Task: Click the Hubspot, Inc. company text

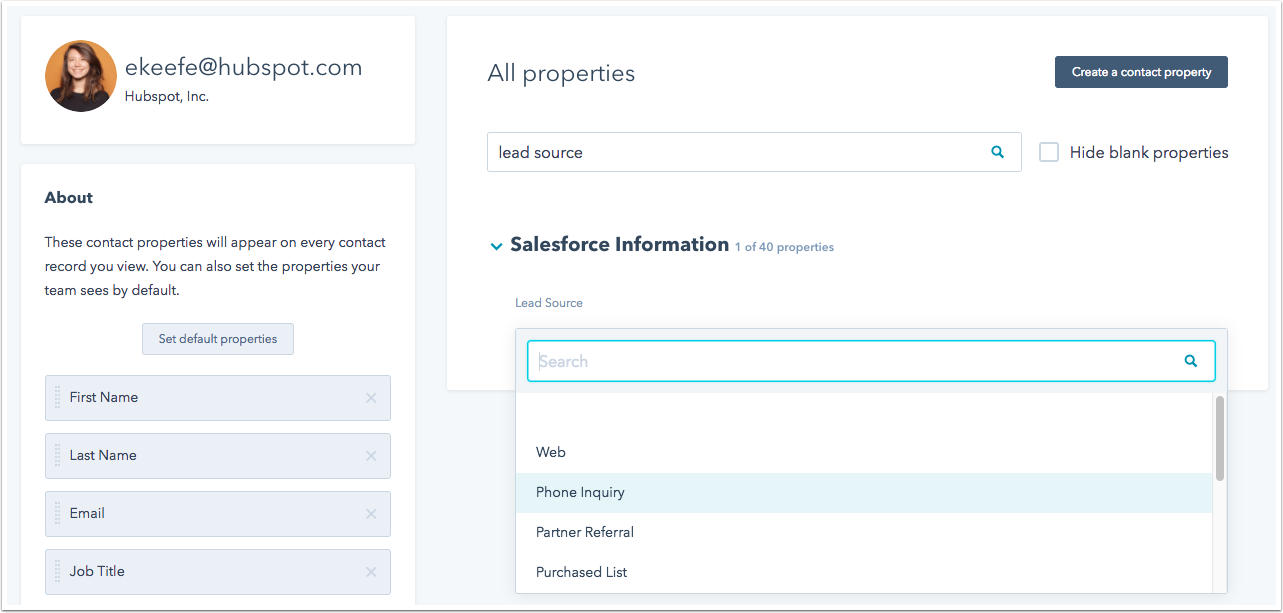Action: tap(167, 97)
